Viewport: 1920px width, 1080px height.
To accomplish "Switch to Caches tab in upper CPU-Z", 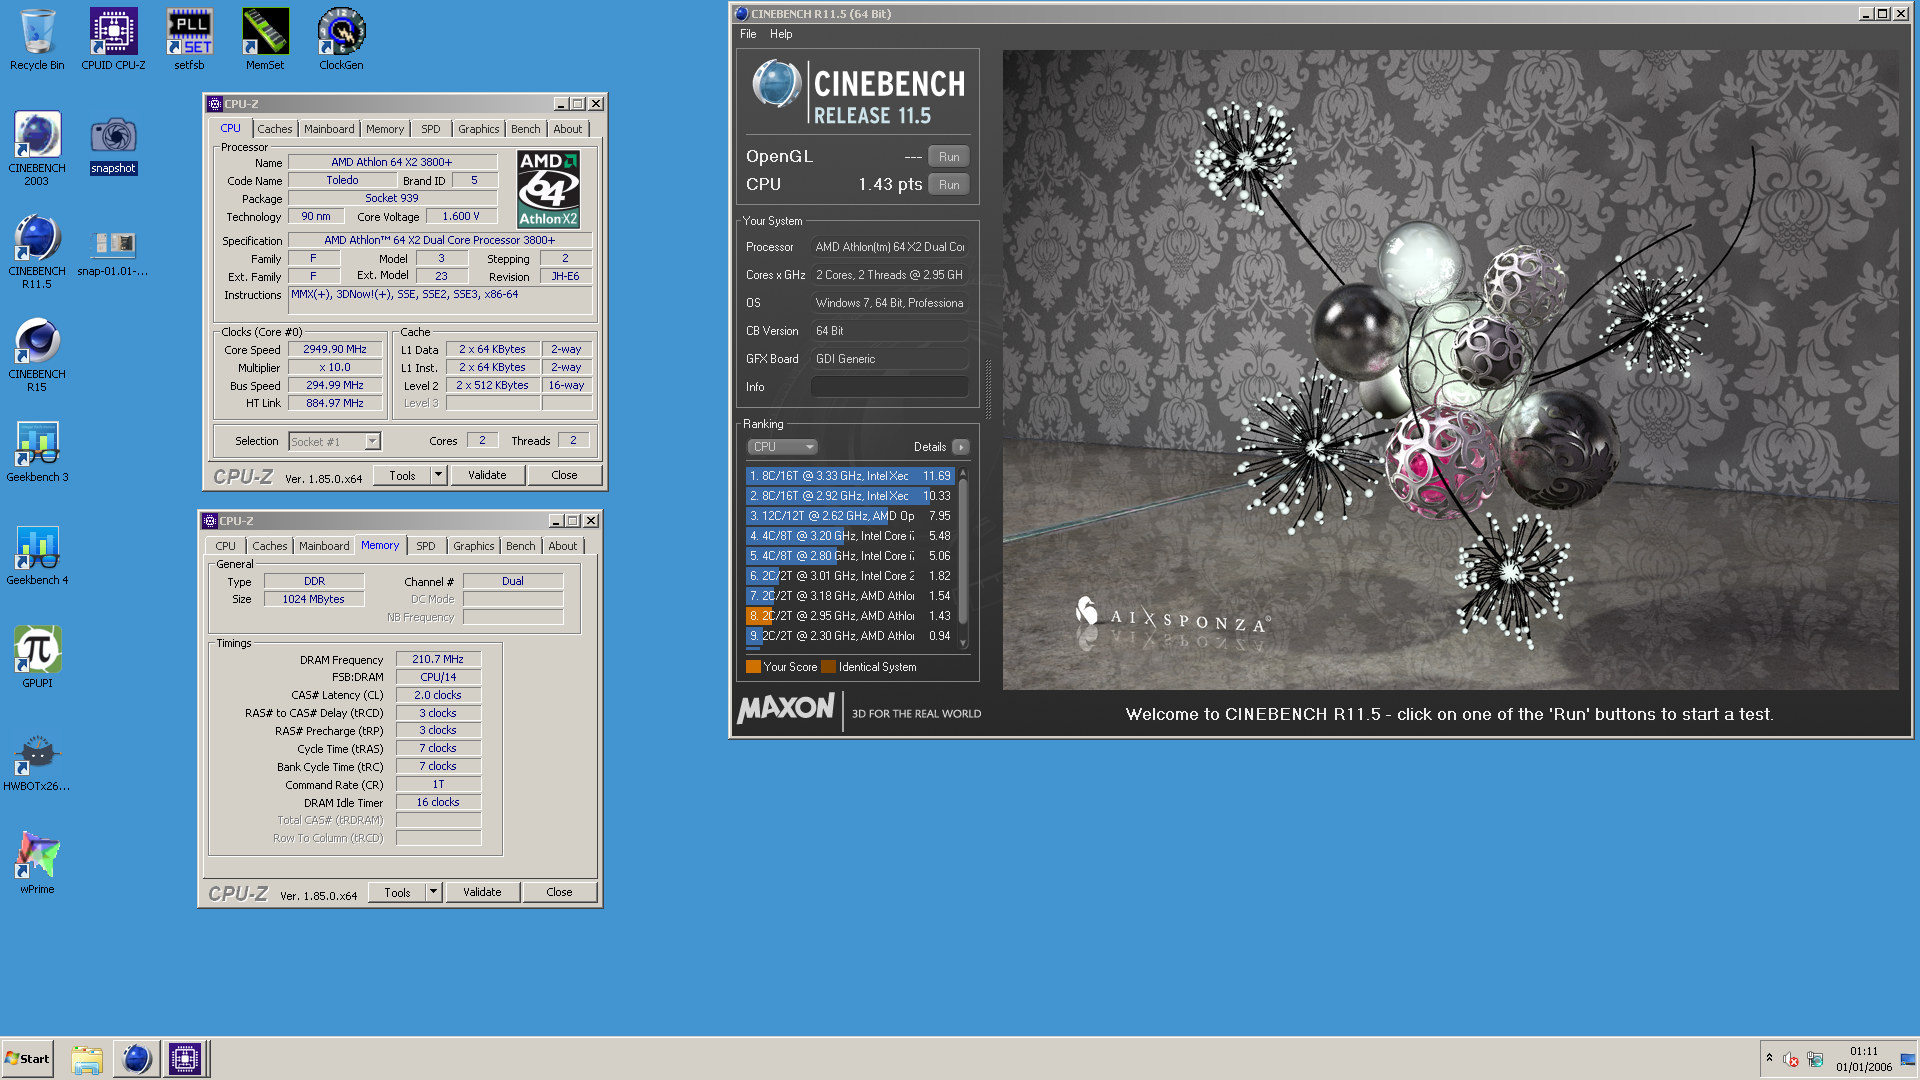I will point(274,129).
